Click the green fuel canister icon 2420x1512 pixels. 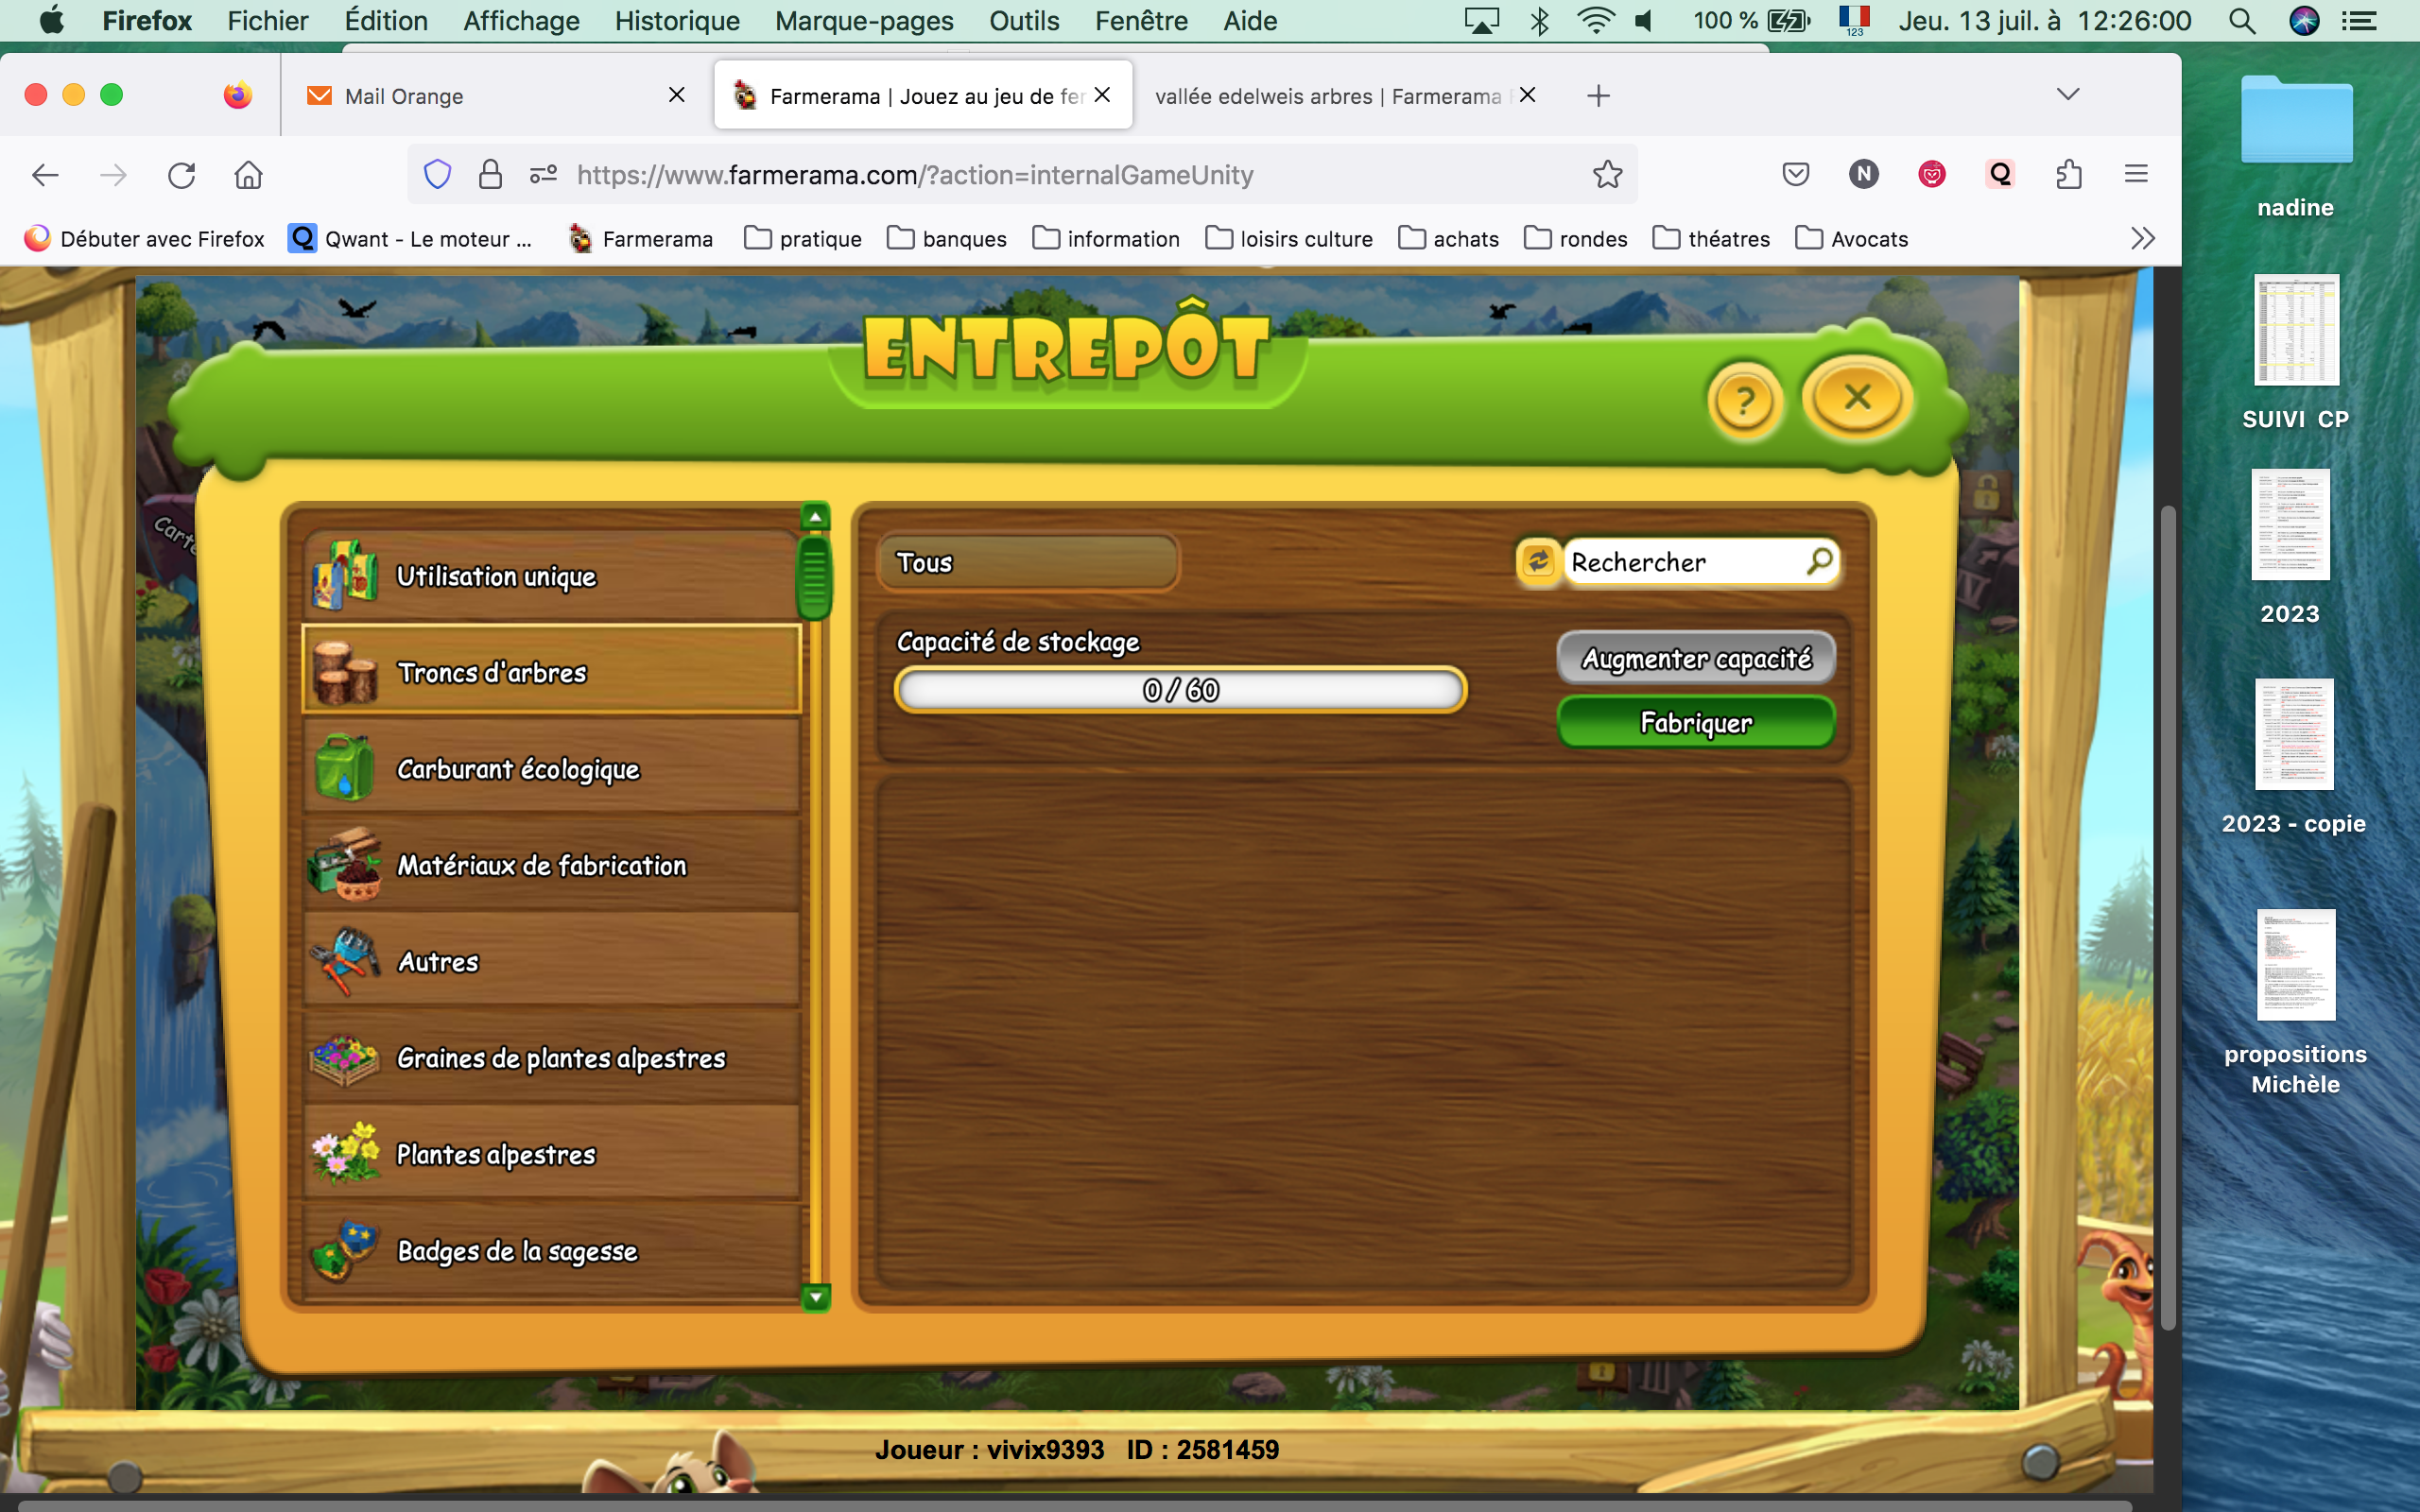344,768
